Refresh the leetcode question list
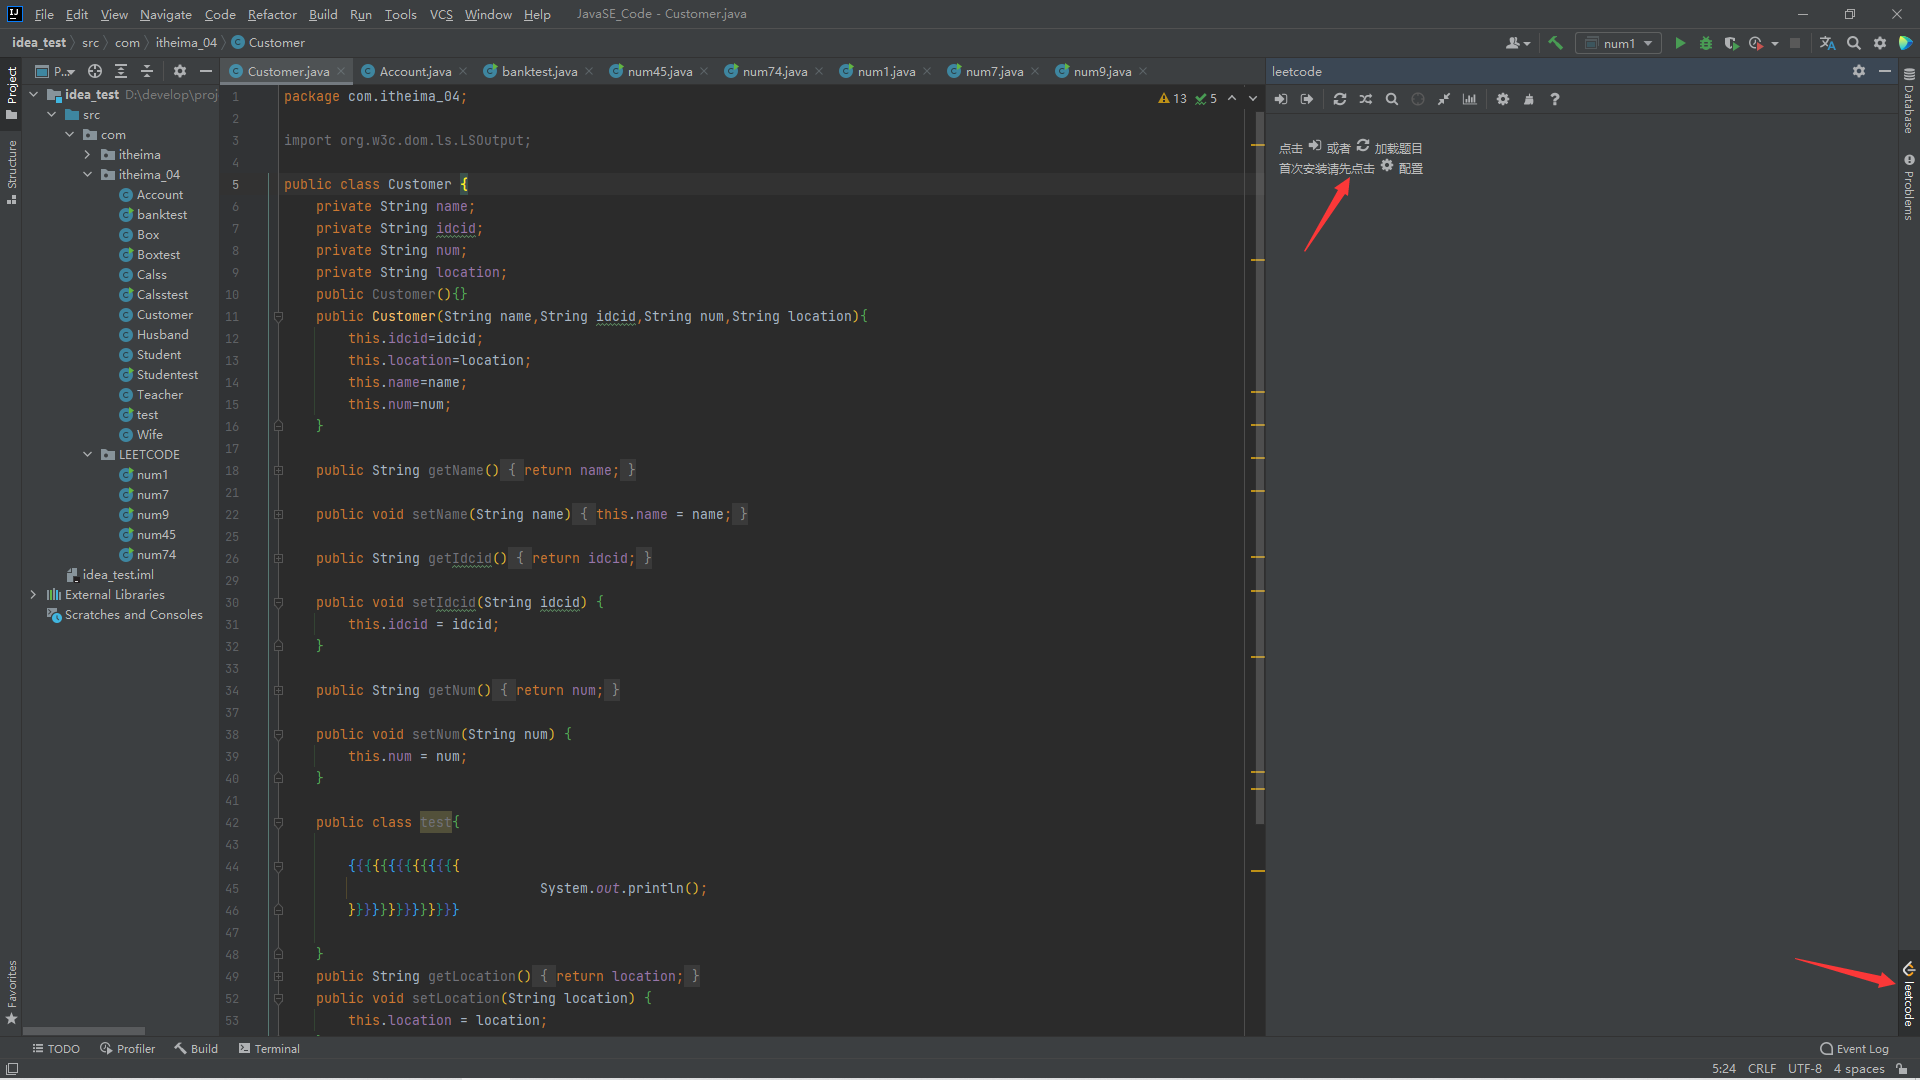The image size is (1920, 1080). pos(1340,99)
